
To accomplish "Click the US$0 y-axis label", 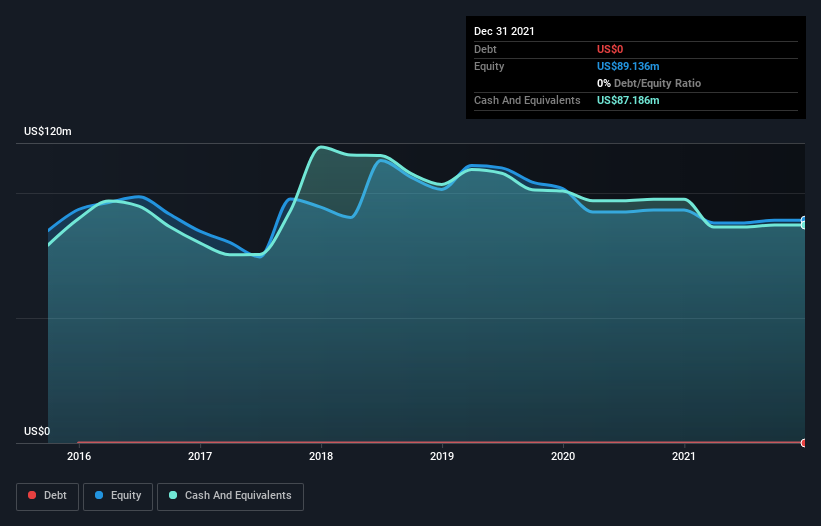I will pos(37,431).
